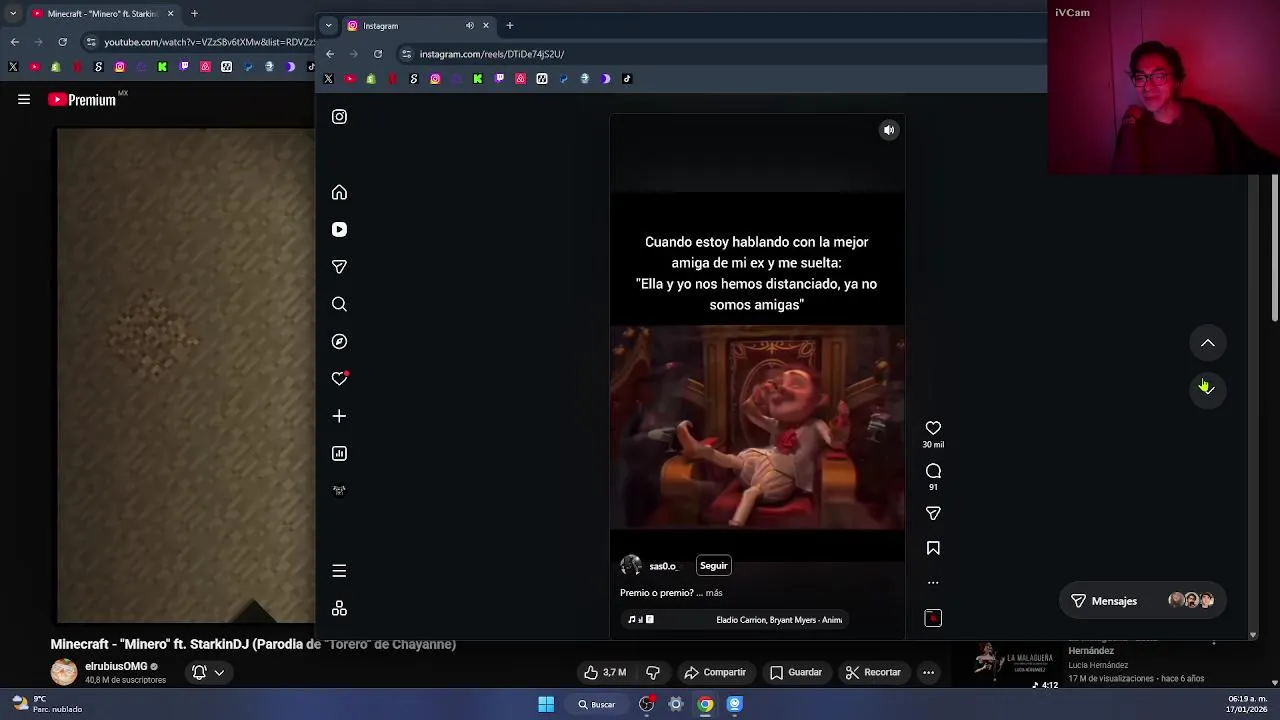Go to previous reel with up chevron
The image size is (1280, 720).
point(1208,343)
